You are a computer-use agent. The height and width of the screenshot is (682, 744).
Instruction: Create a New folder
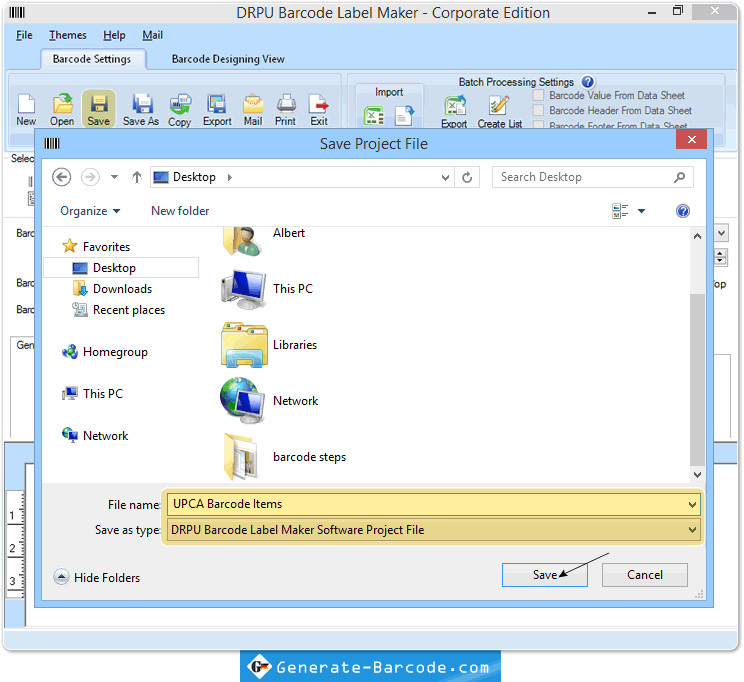tap(180, 211)
